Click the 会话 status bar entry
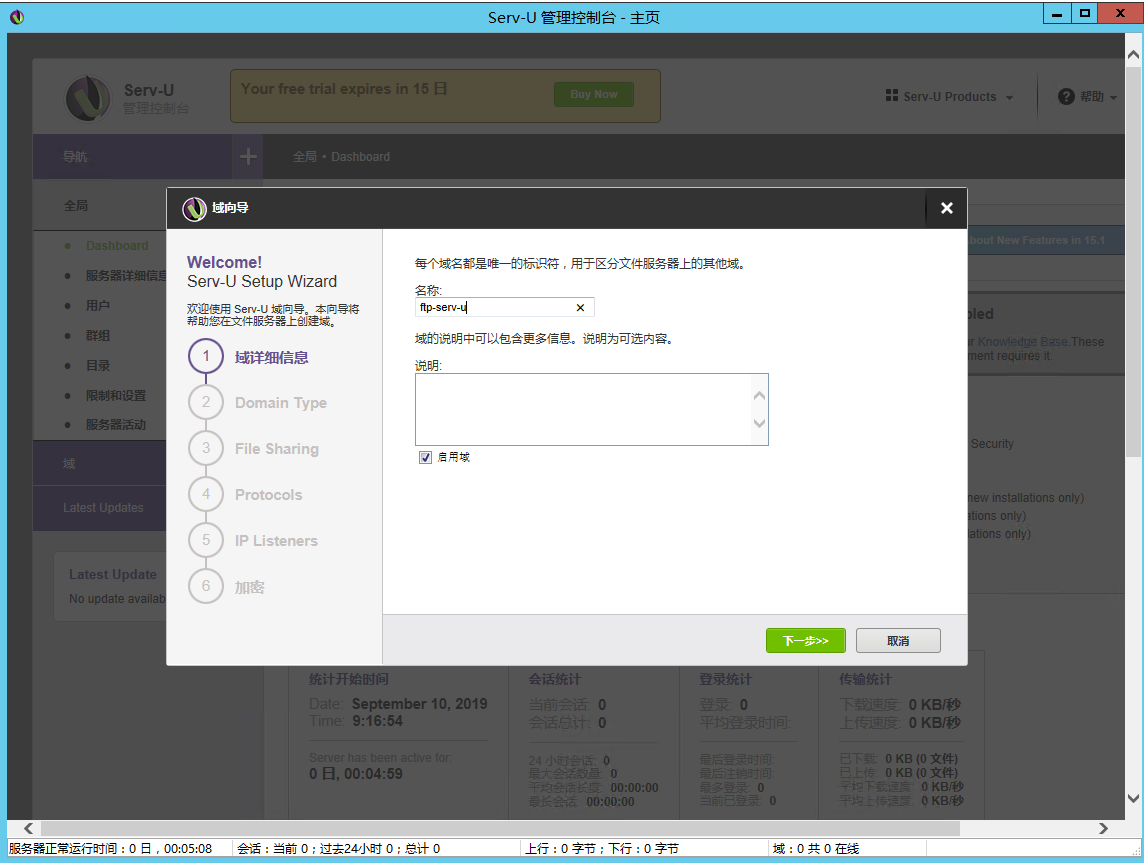The width and height of the screenshot is (1144, 863). point(339,848)
